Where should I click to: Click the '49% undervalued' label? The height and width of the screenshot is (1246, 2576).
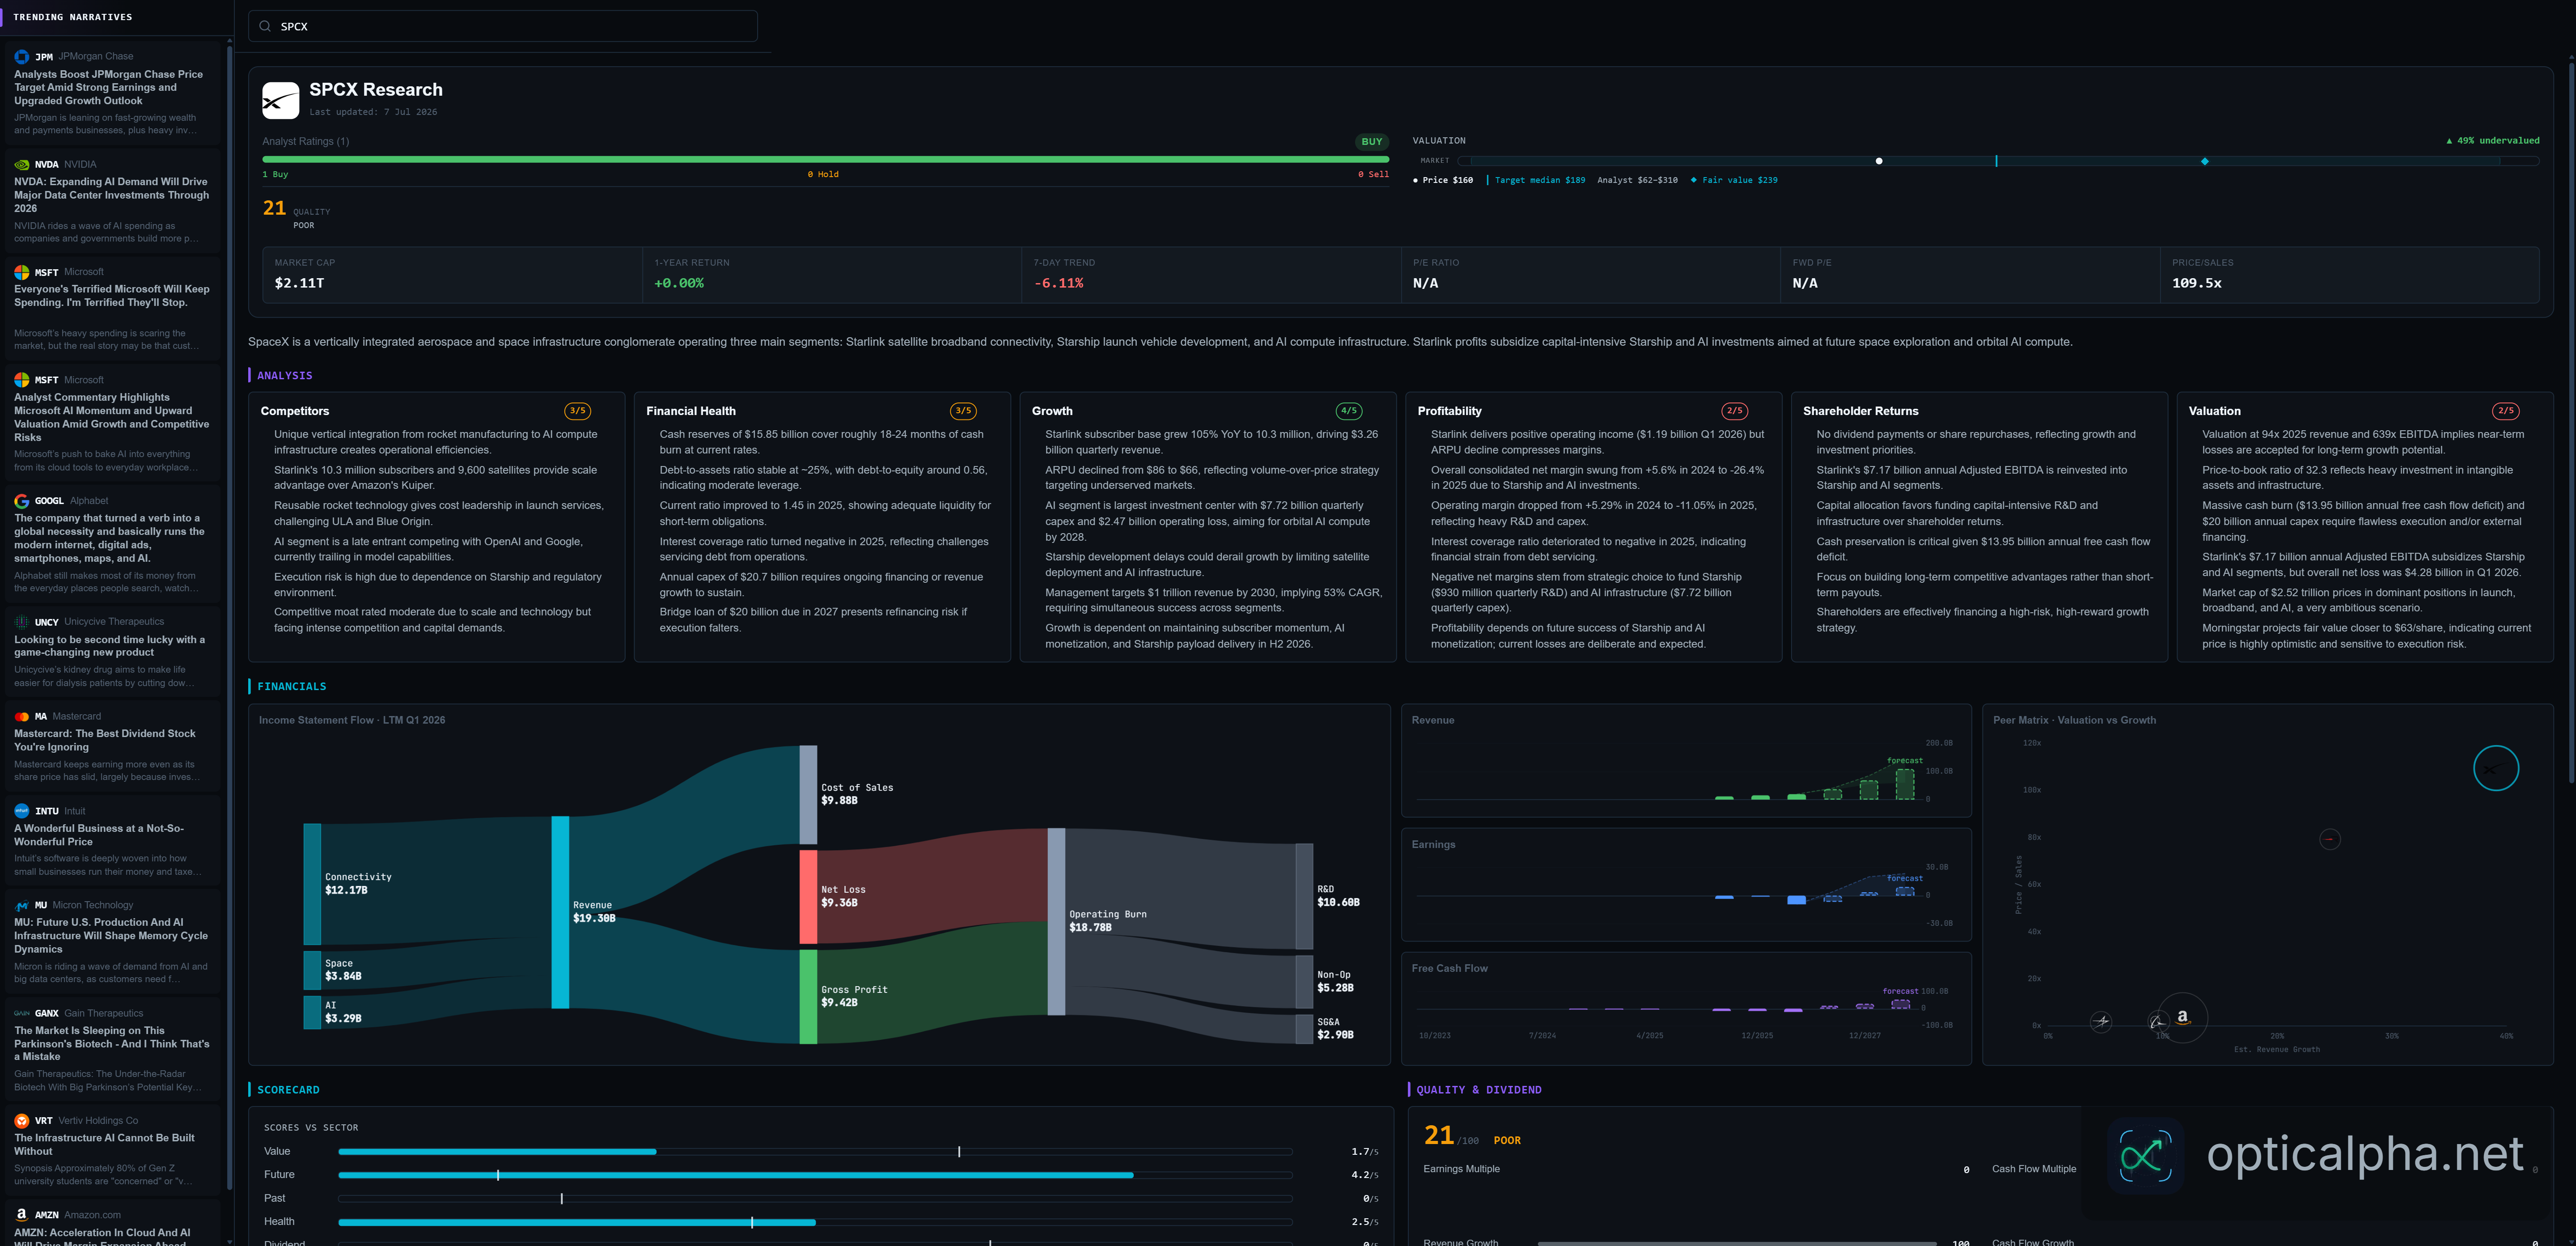click(2492, 141)
